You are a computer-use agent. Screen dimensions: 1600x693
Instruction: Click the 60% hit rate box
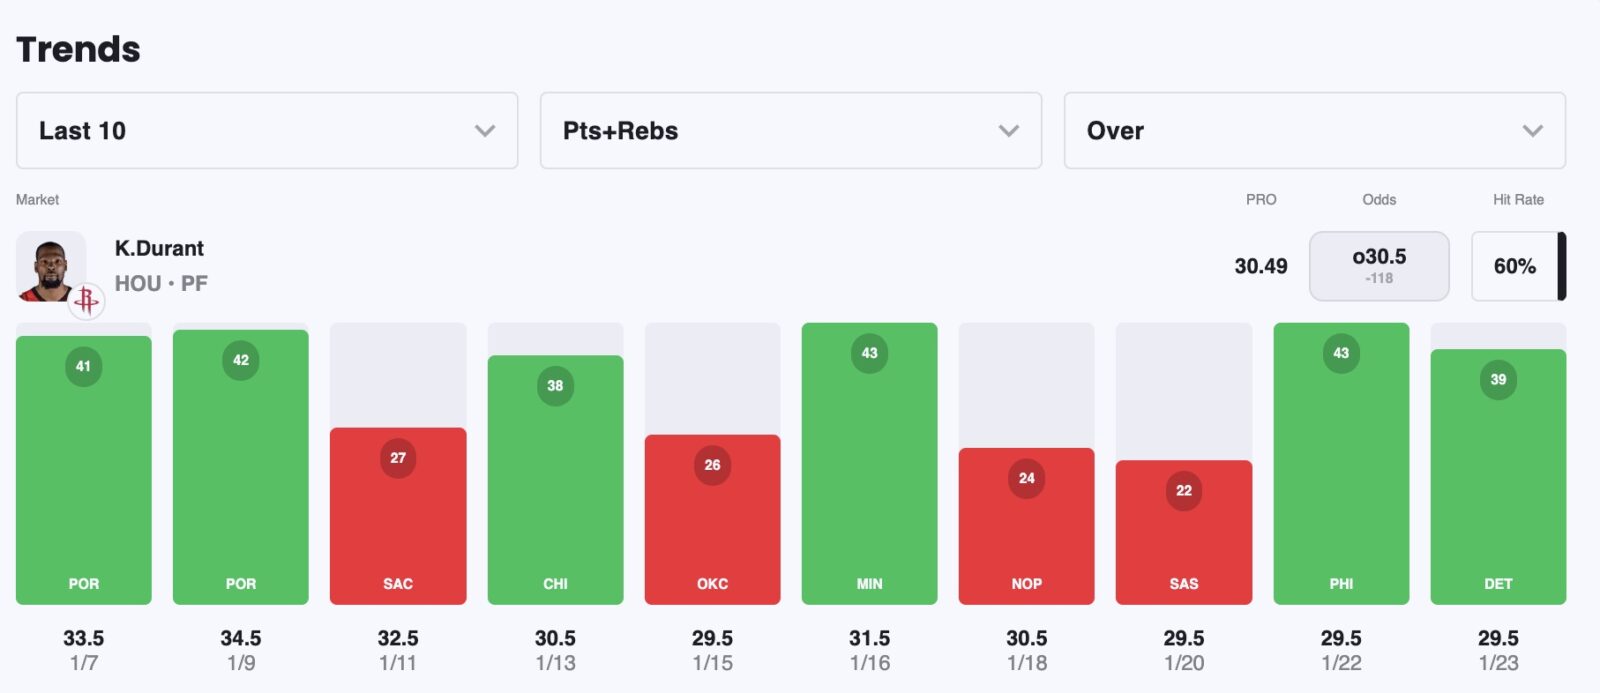click(x=1514, y=266)
